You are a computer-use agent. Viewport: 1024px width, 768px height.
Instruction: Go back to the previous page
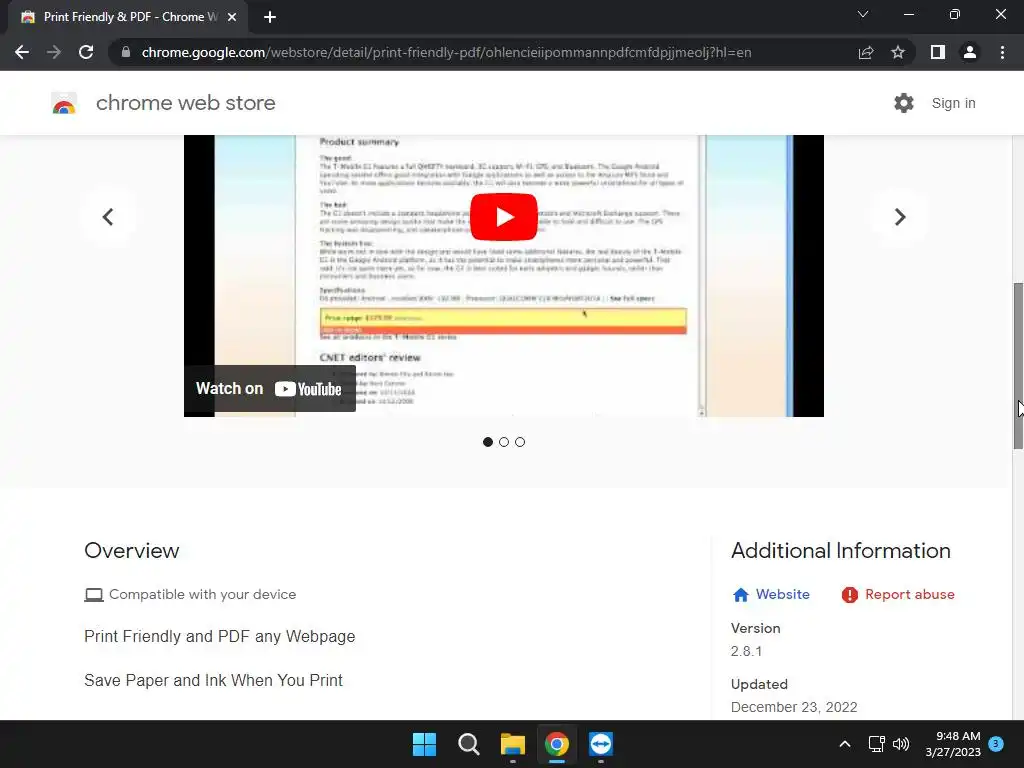tap(22, 52)
